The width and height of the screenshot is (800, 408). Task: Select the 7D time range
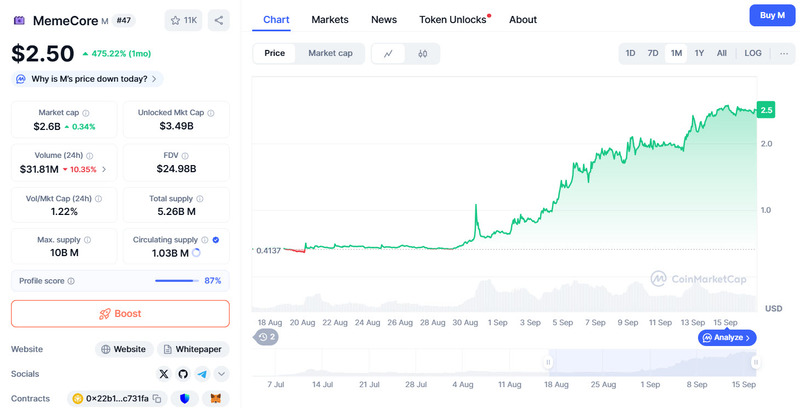click(653, 53)
